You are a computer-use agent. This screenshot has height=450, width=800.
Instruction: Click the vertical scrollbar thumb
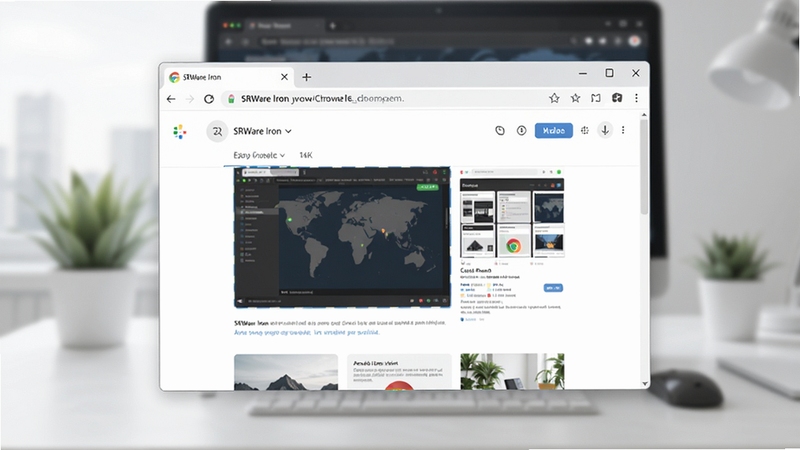pyautogui.click(x=644, y=167)
